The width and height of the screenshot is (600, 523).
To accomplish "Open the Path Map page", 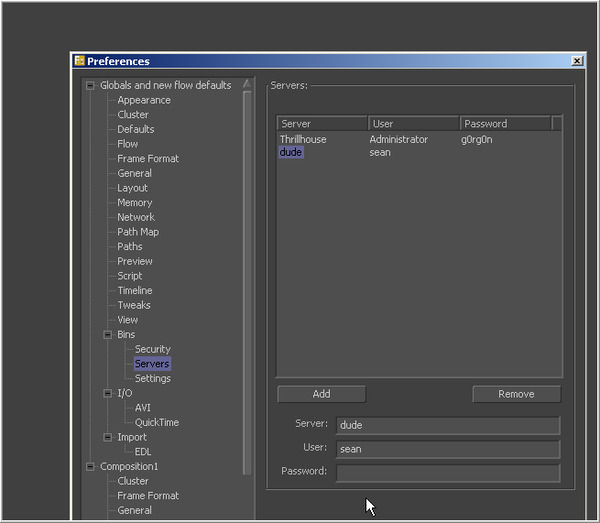I will pyautogui.click(x=138, y=232).
